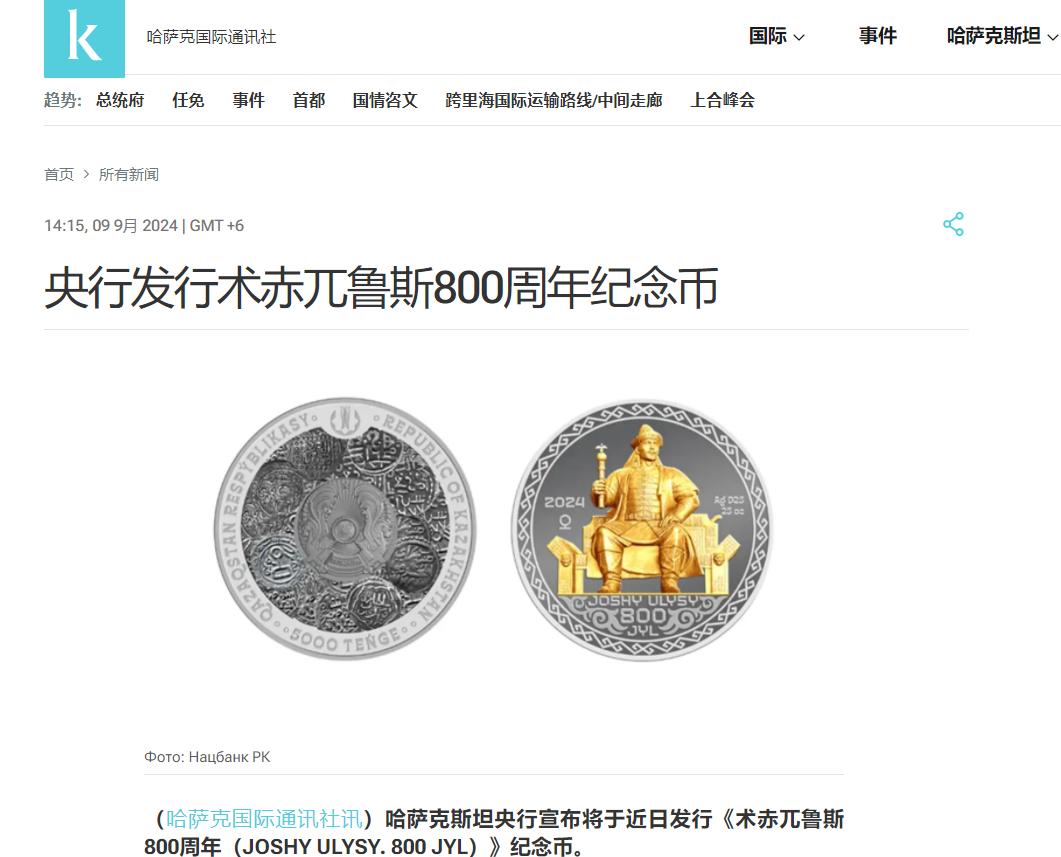Open 国情咨文 trending topic
This screenshot has width=1061, height=857.
pos(385,100)
